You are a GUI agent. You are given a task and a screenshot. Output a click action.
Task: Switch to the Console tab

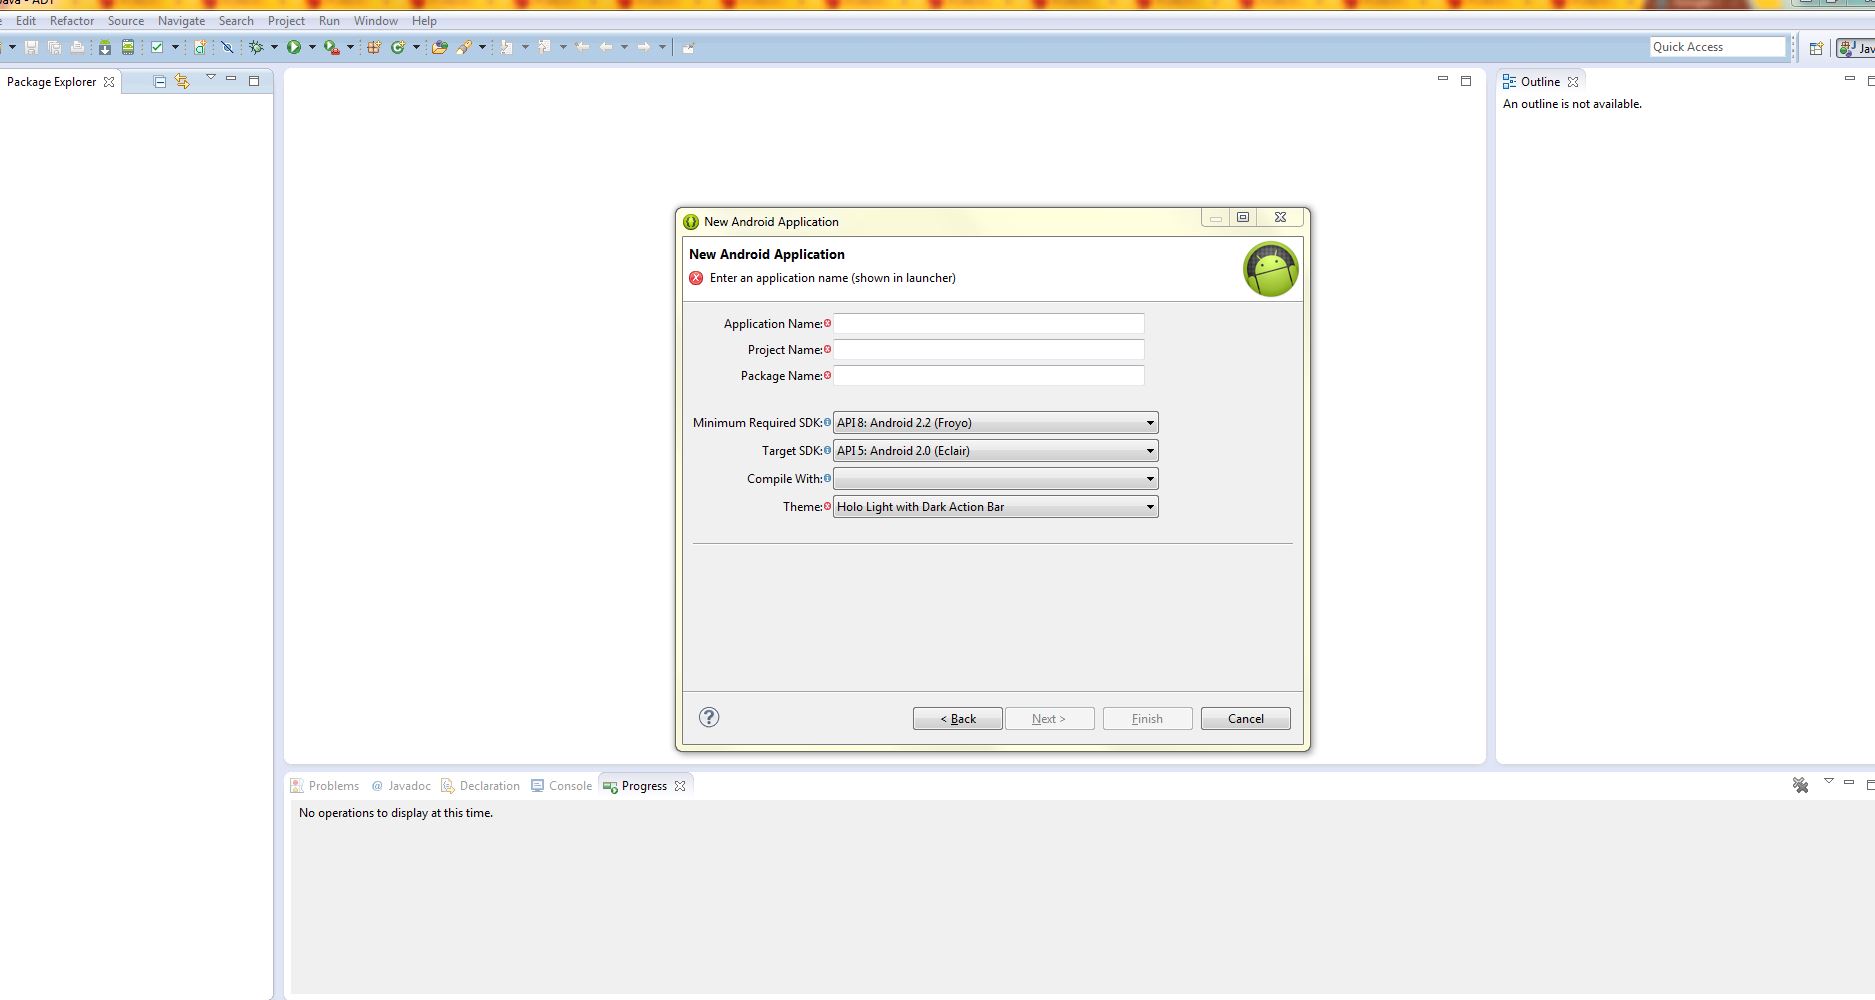coord(562,786)
